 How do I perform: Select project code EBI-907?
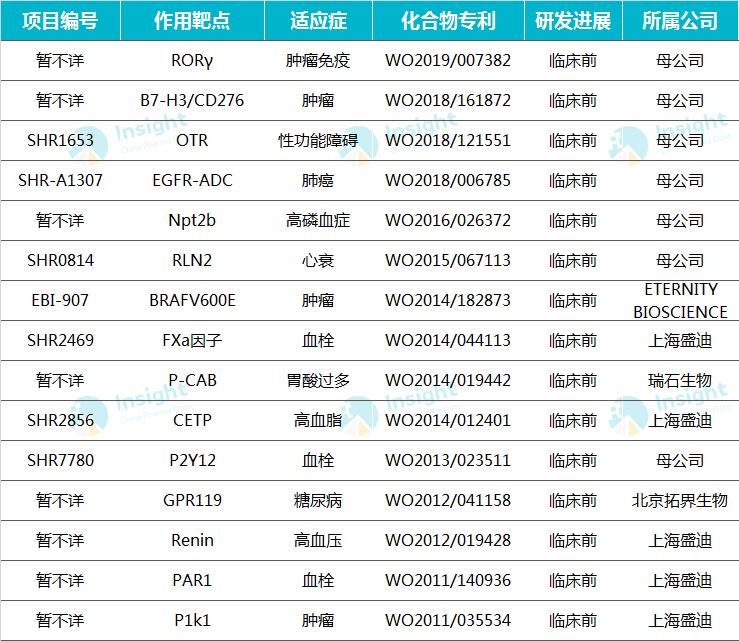[x=60, y=301]
